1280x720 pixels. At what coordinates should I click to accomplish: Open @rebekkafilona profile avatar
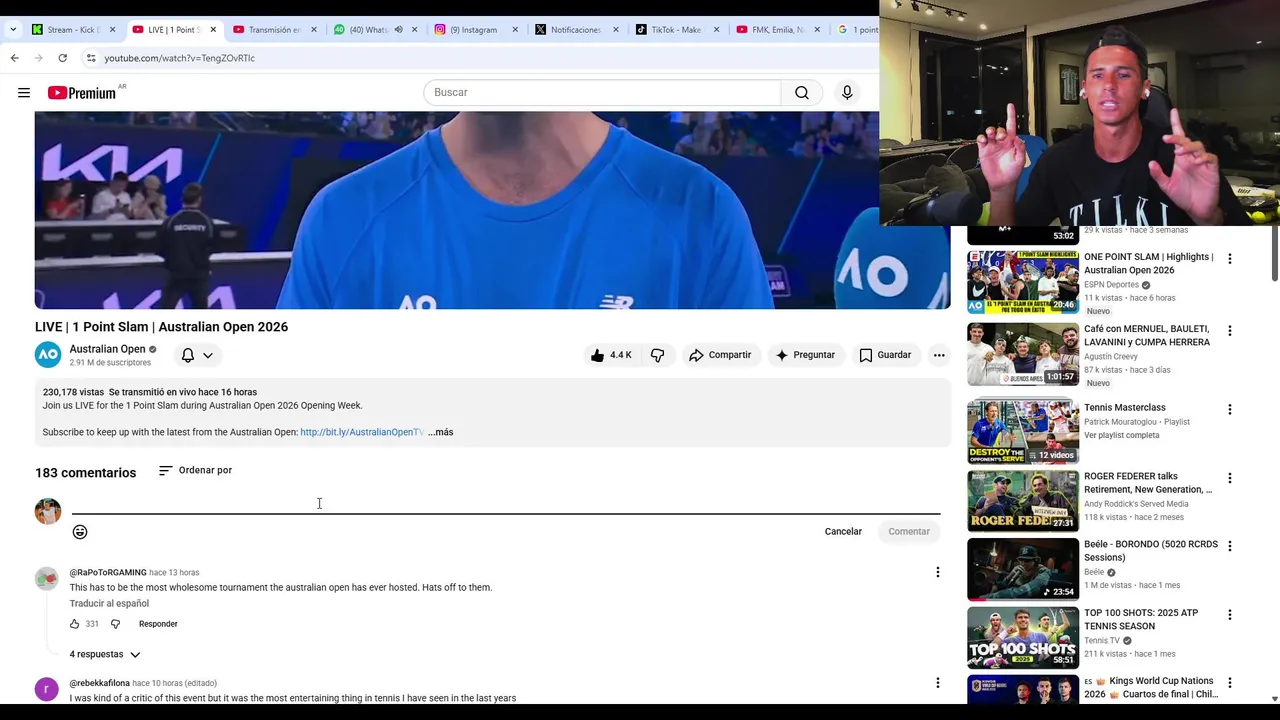click(x=47, y=689)
